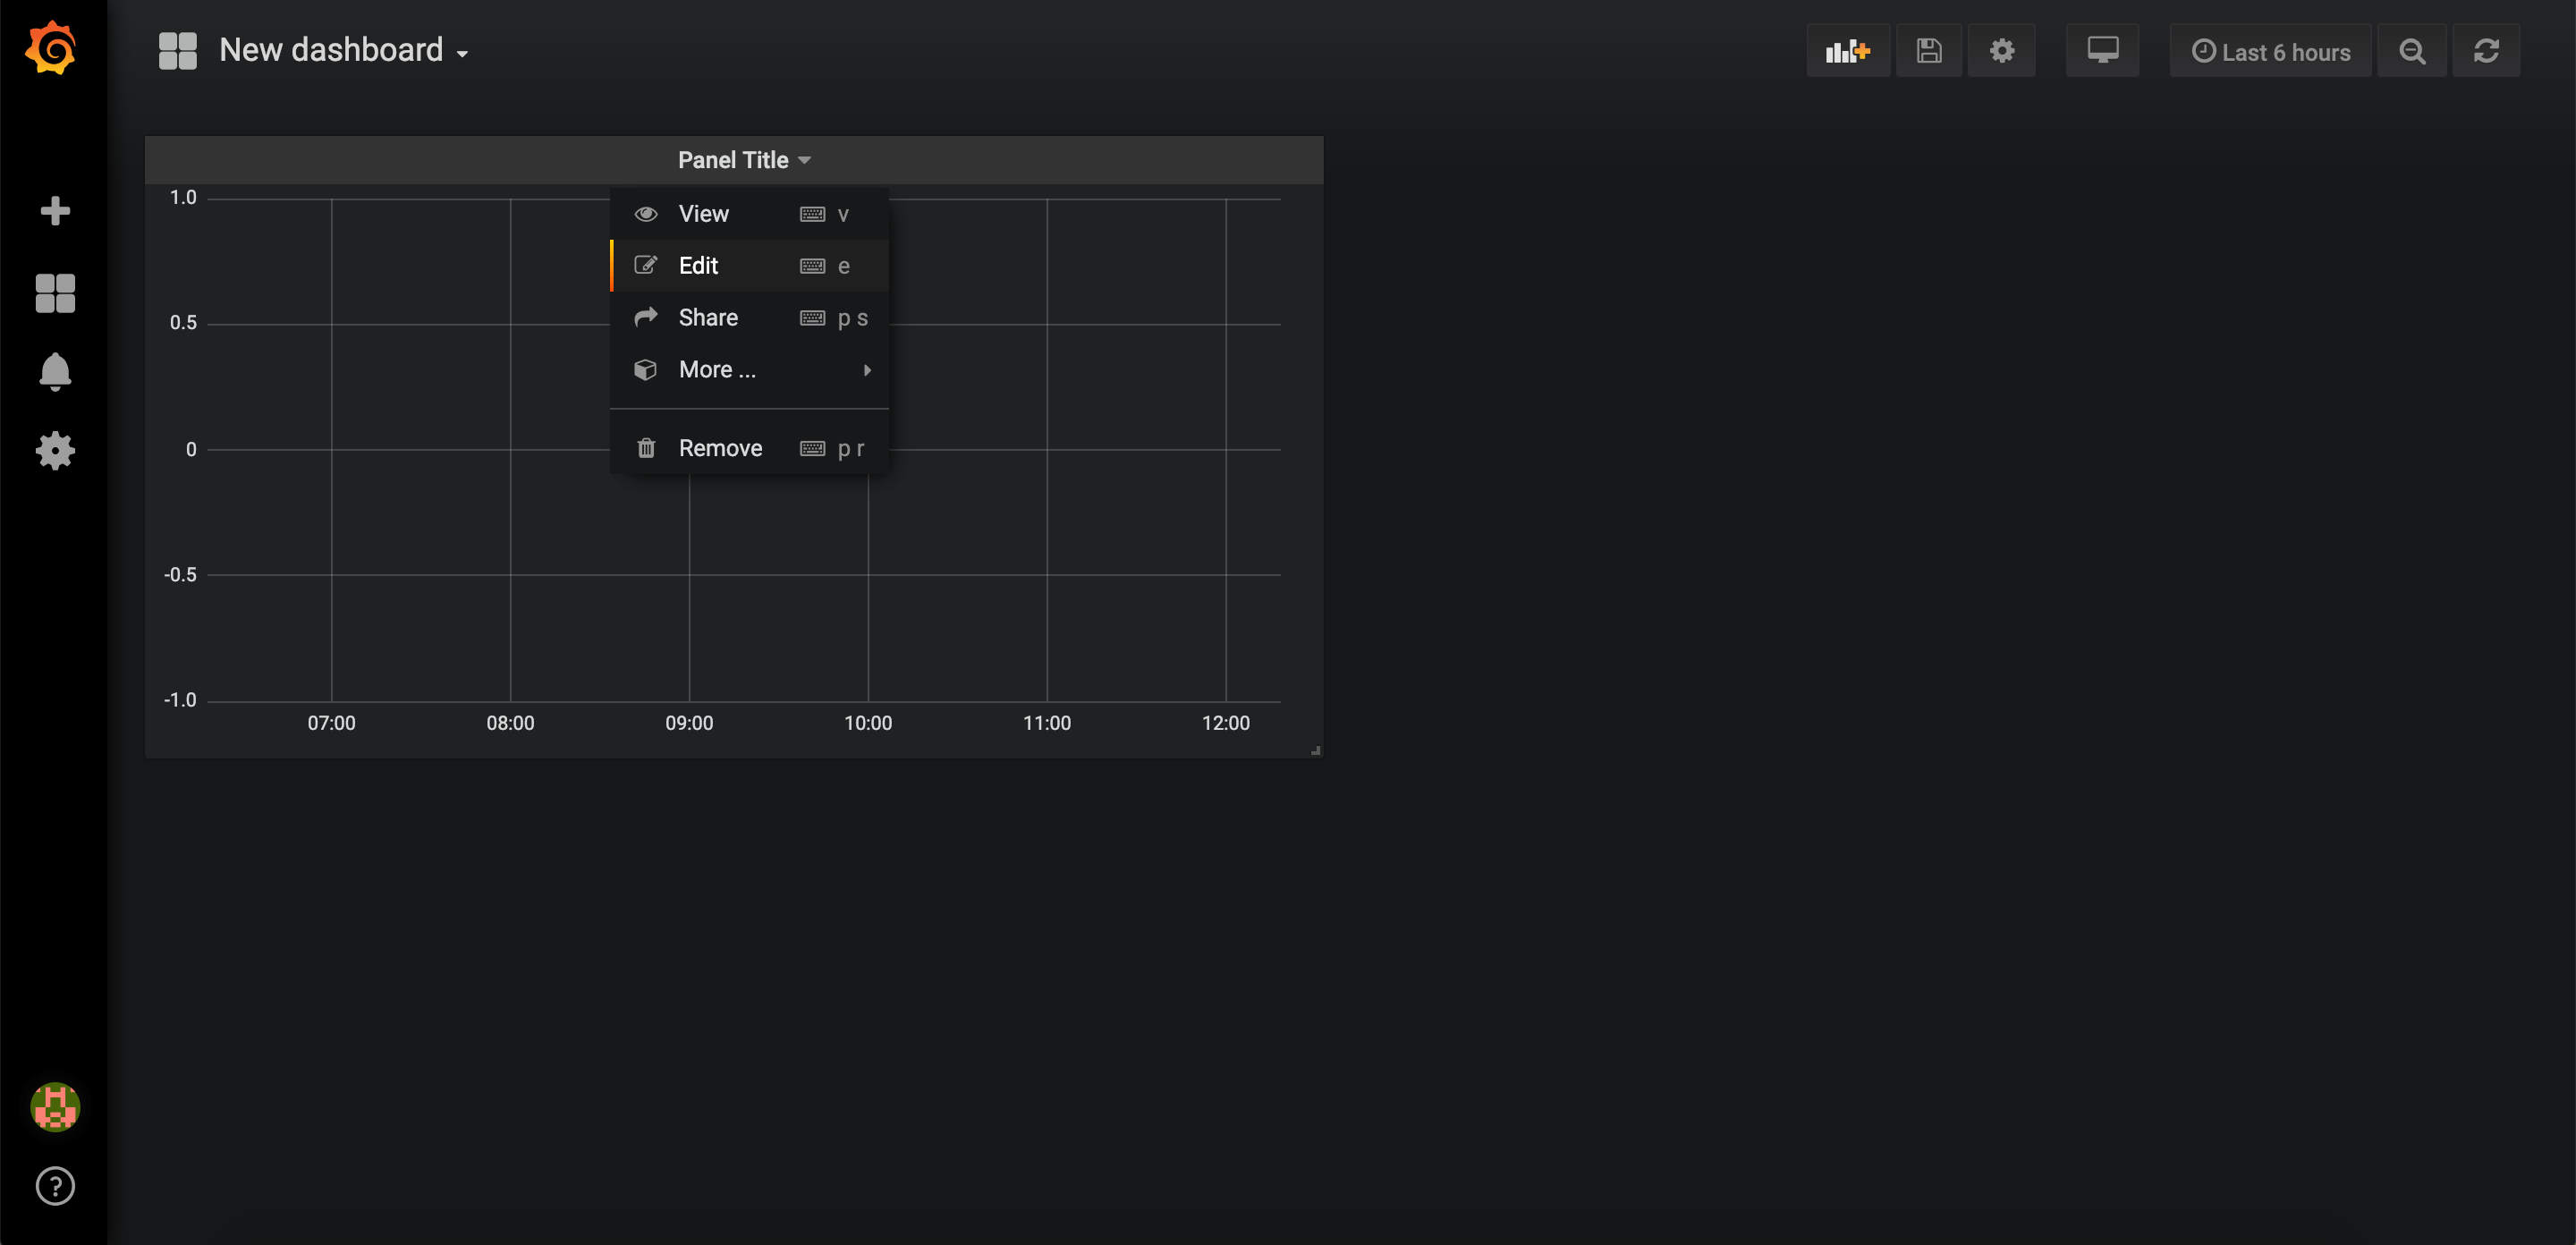Click the 07:00 x-axis label

[331, 723]
